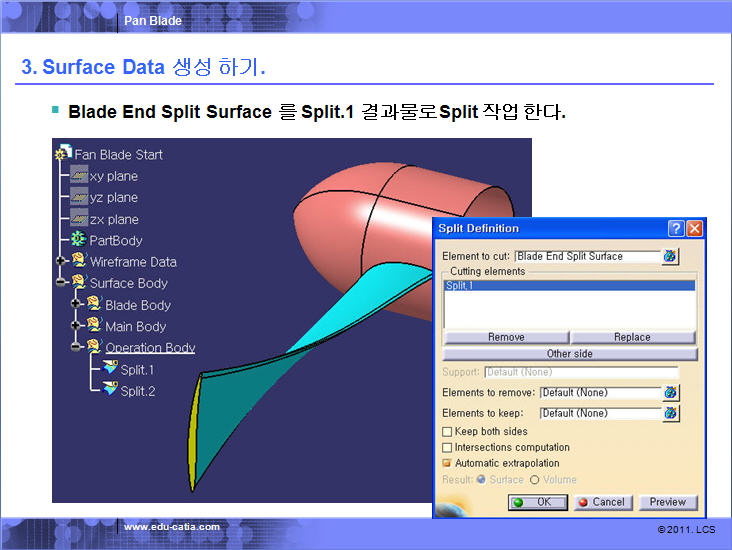Screen dimensions: 732x550
Task: Click icon next to Elements to keep field
Action: [x=670, y=413]
